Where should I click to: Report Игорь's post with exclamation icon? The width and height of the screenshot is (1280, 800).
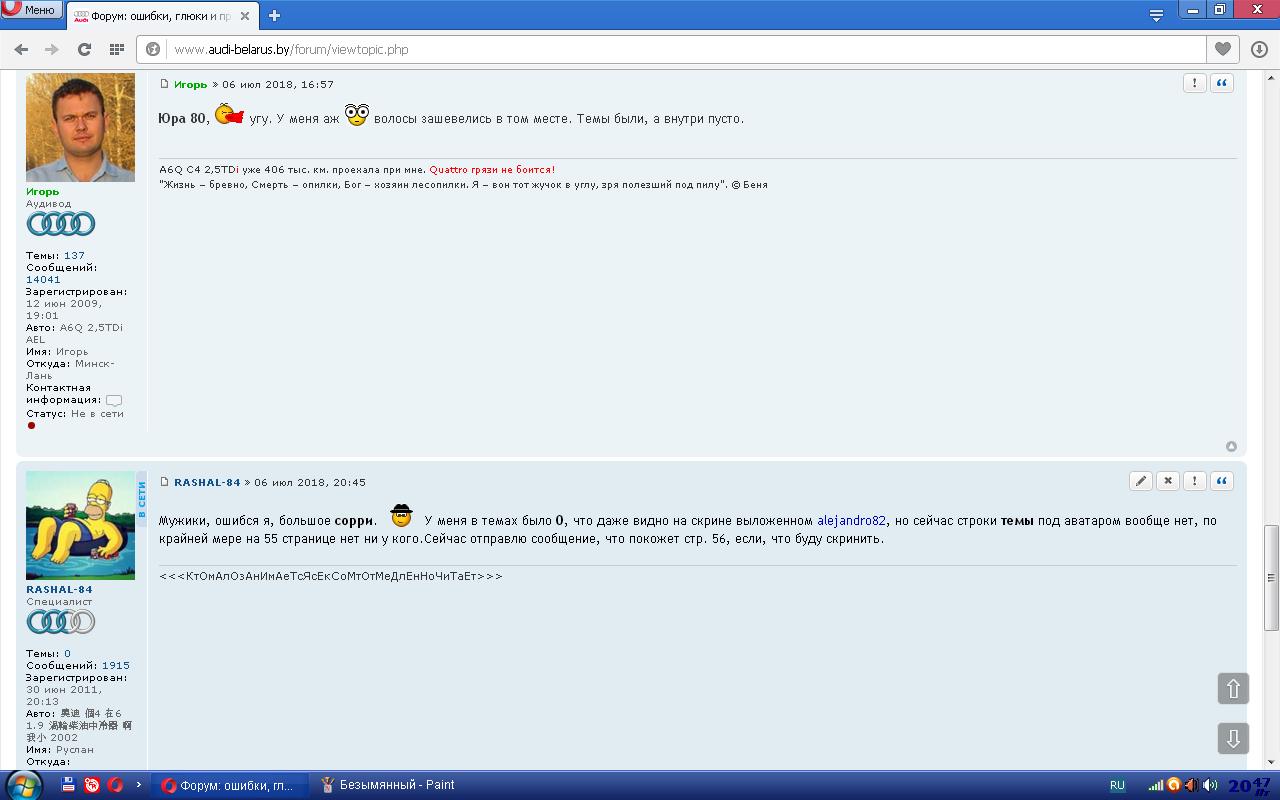point(1194,84)
